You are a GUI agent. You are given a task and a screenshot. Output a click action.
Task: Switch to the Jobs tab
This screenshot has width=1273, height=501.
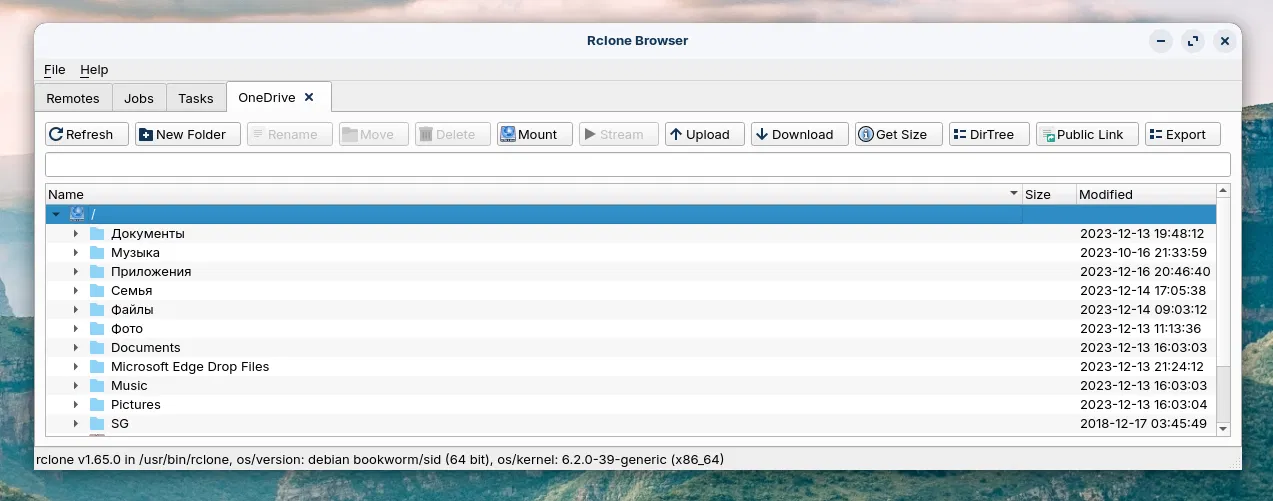click(139, 98)
